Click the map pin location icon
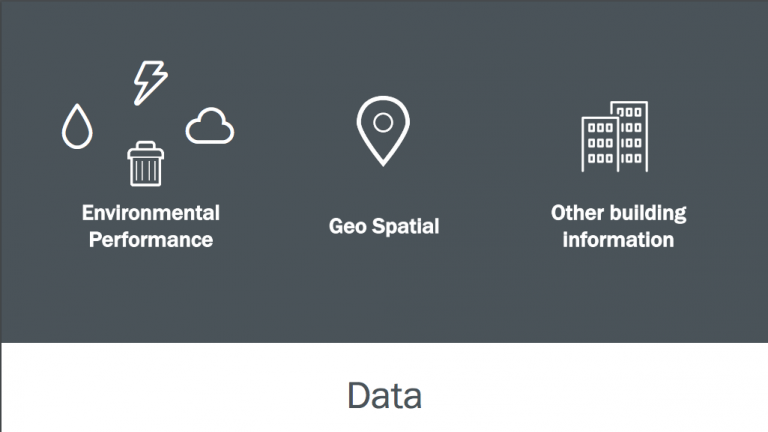The height and width of the screenshot is (432, 768). point(383,131)
